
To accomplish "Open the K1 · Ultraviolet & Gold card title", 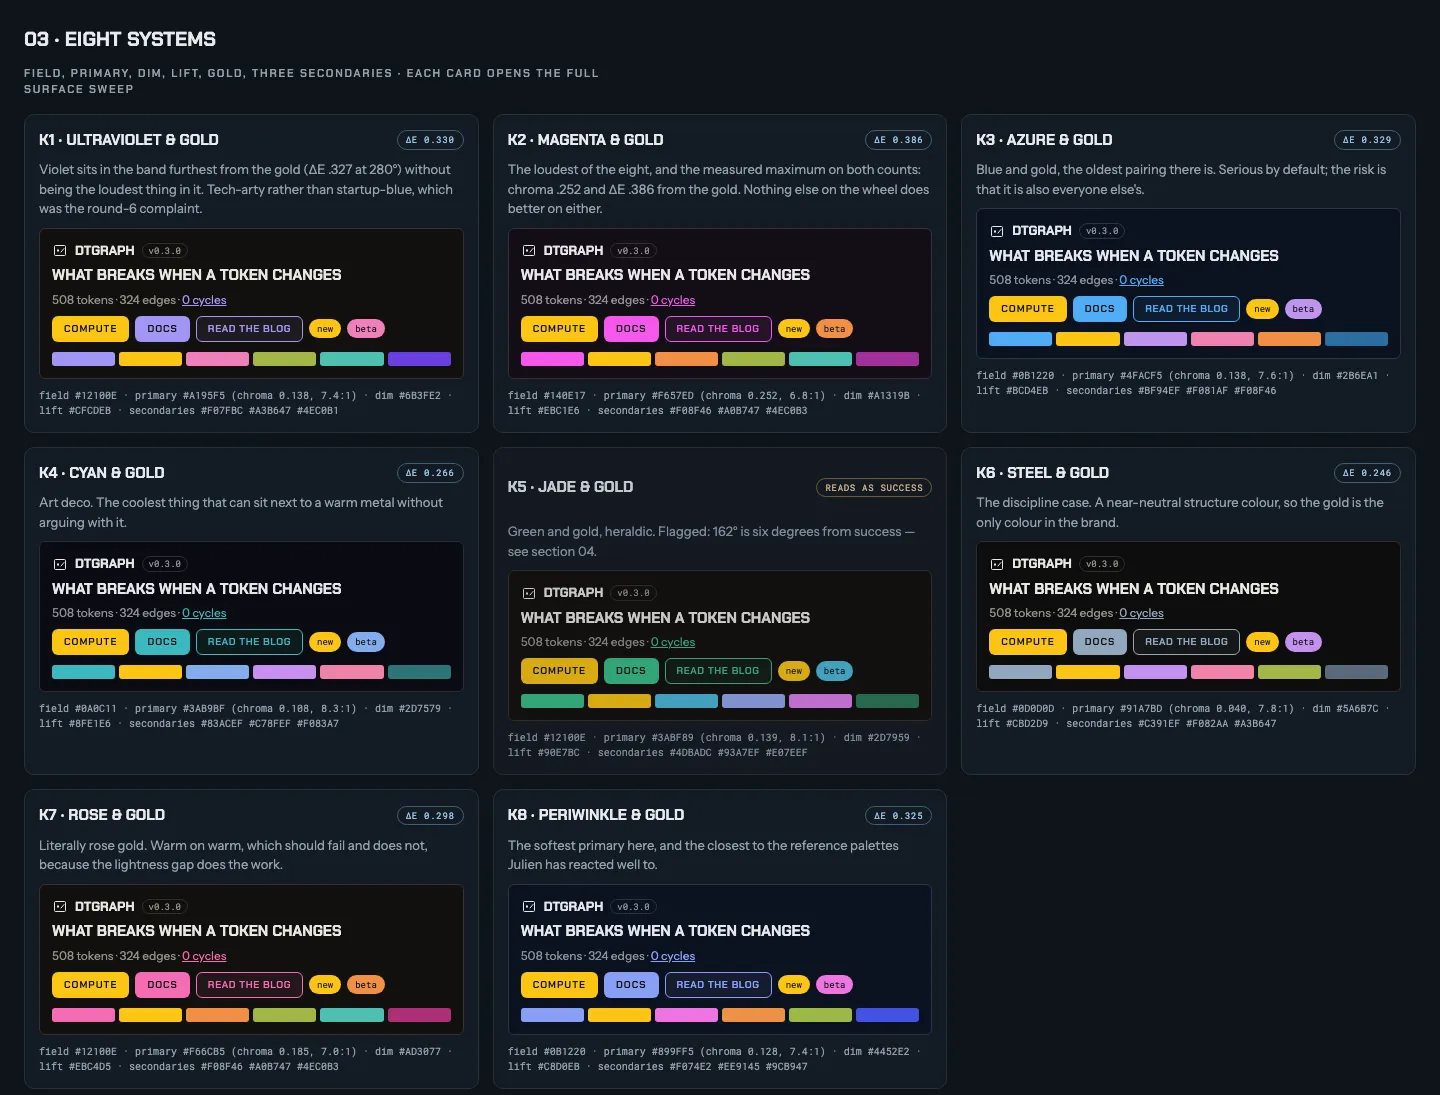I will tap(129, 140).
